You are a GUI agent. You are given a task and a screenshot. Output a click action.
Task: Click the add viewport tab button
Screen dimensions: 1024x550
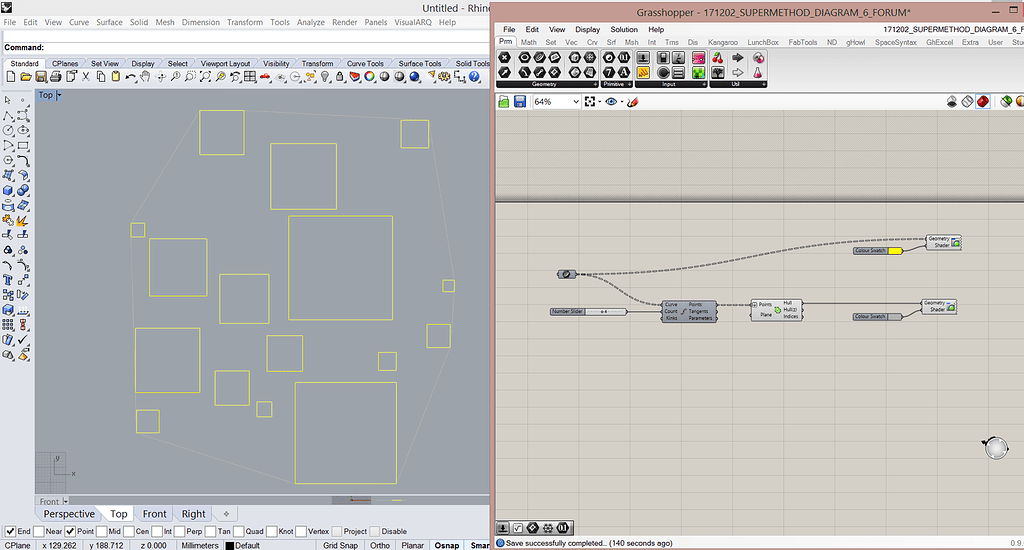226,514
